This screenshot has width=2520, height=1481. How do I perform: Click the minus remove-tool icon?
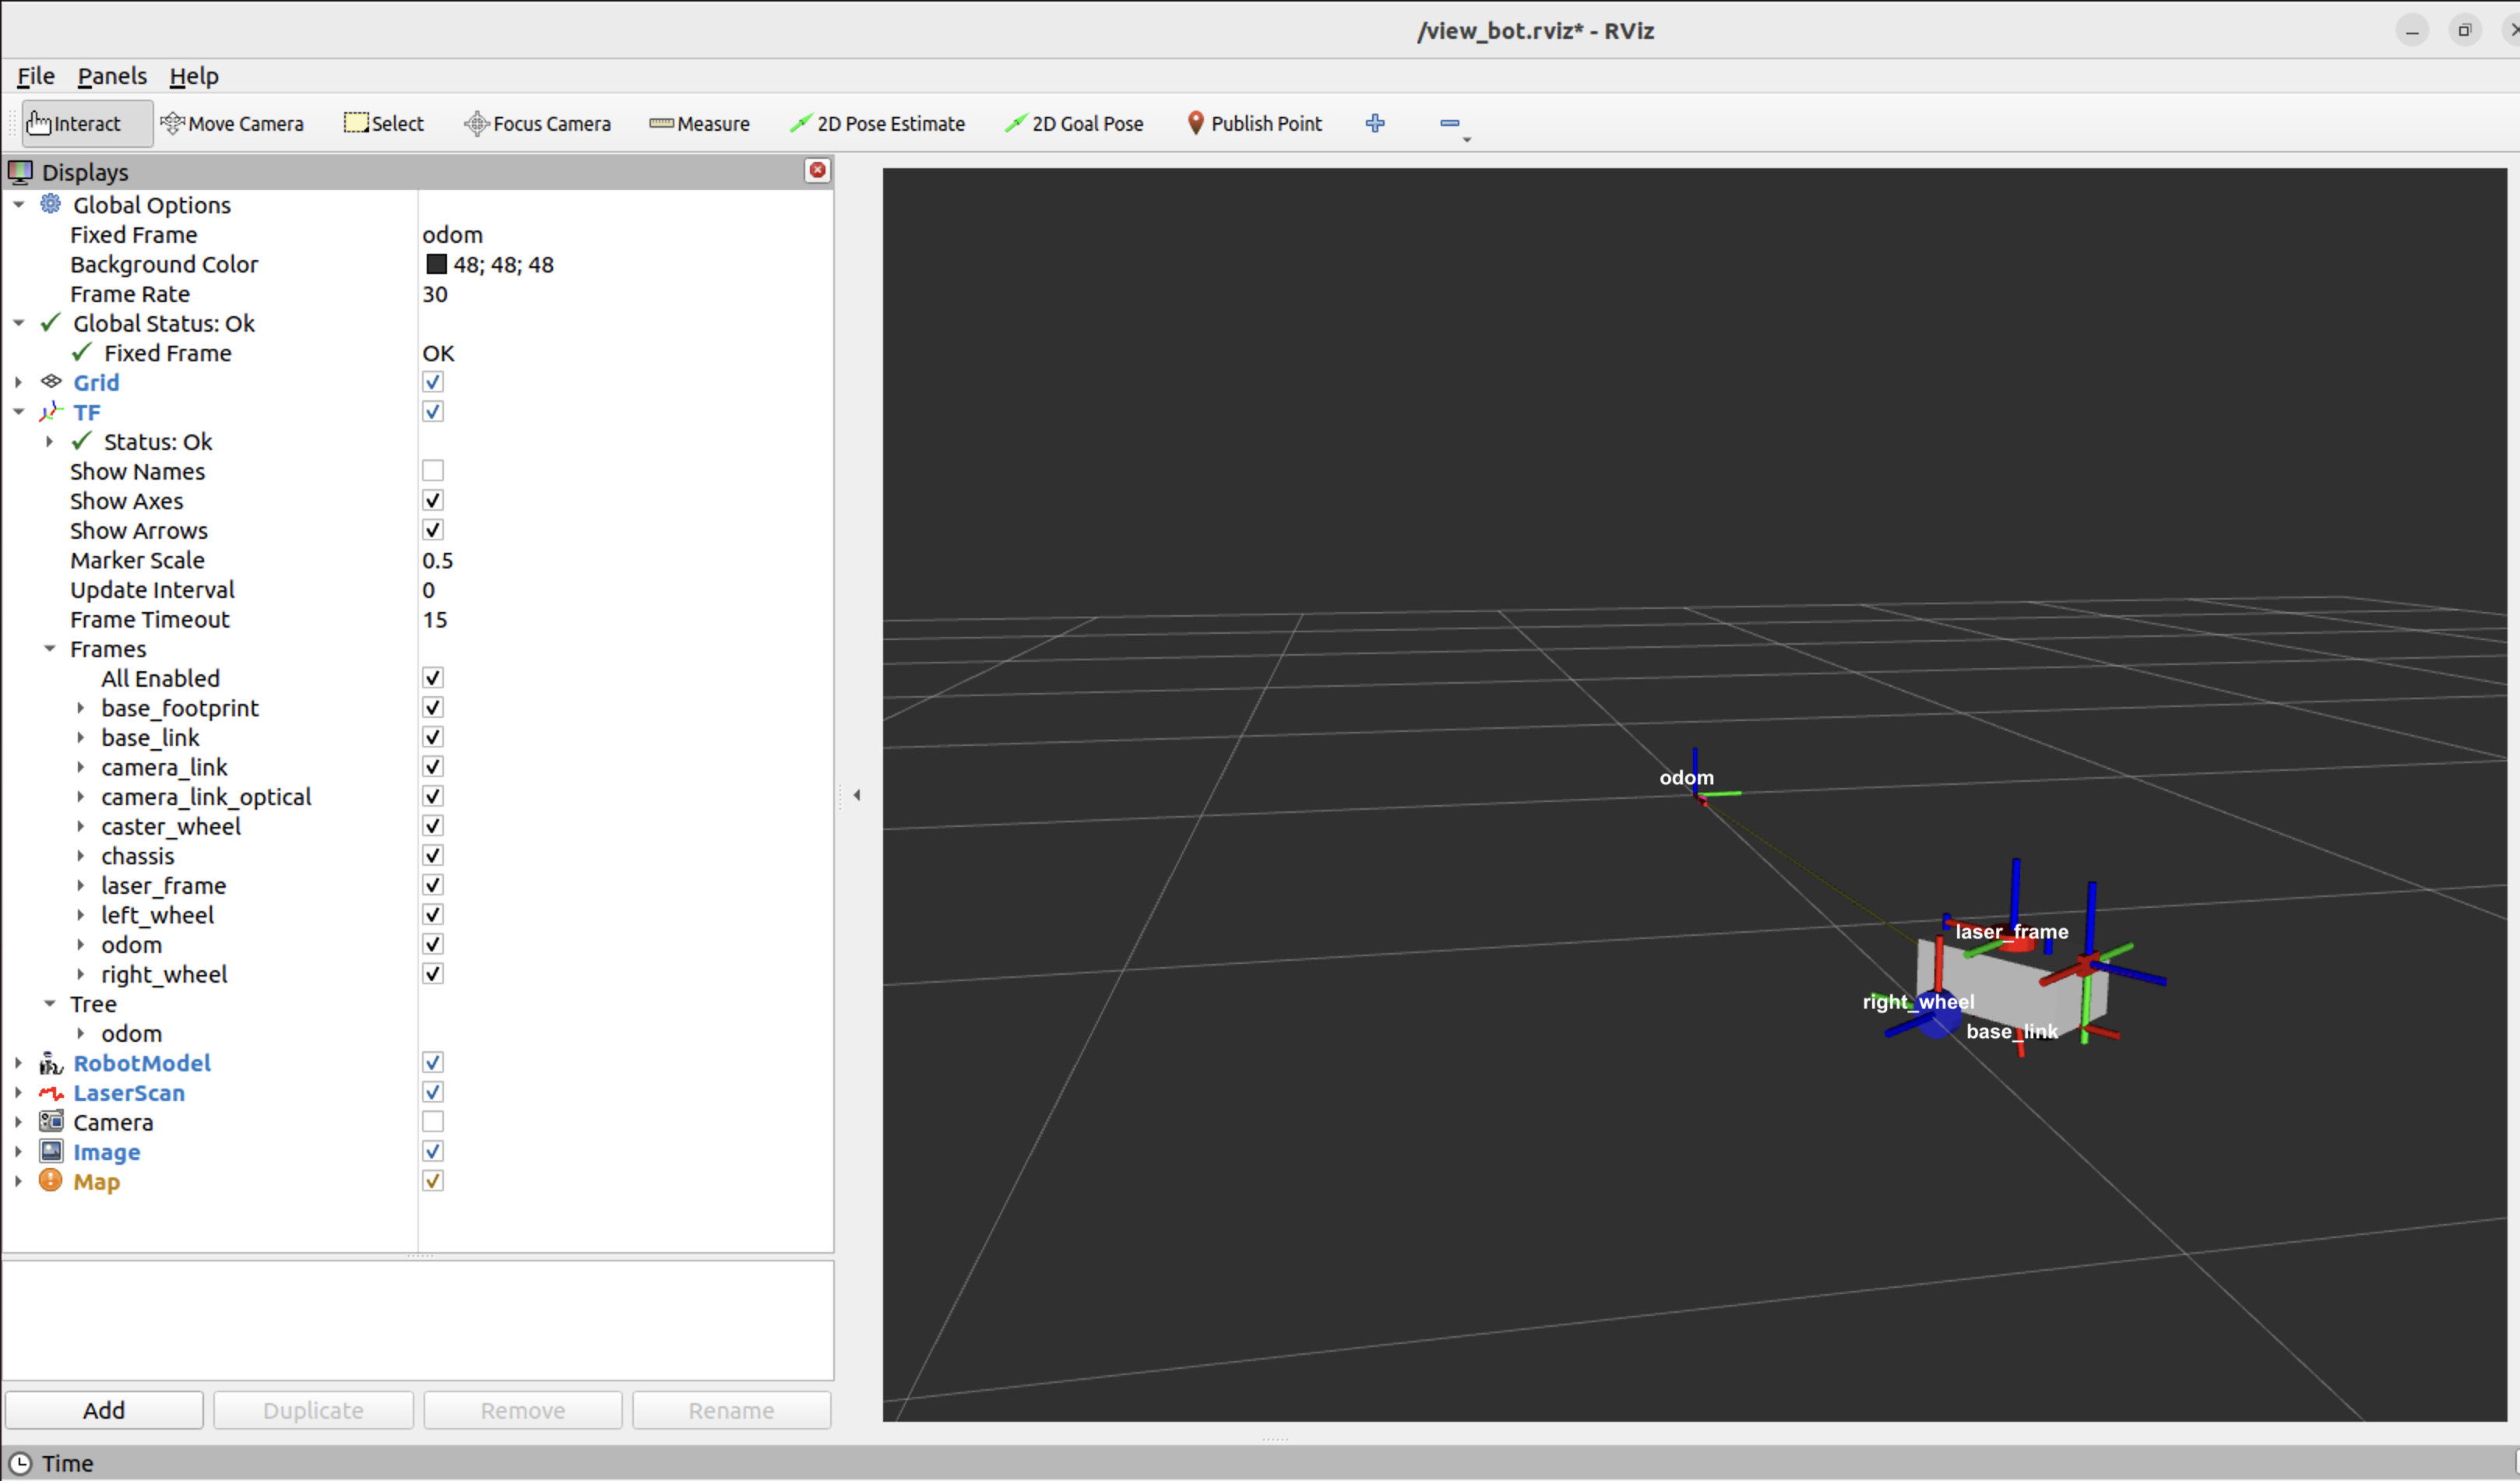tap(1450, 123)
